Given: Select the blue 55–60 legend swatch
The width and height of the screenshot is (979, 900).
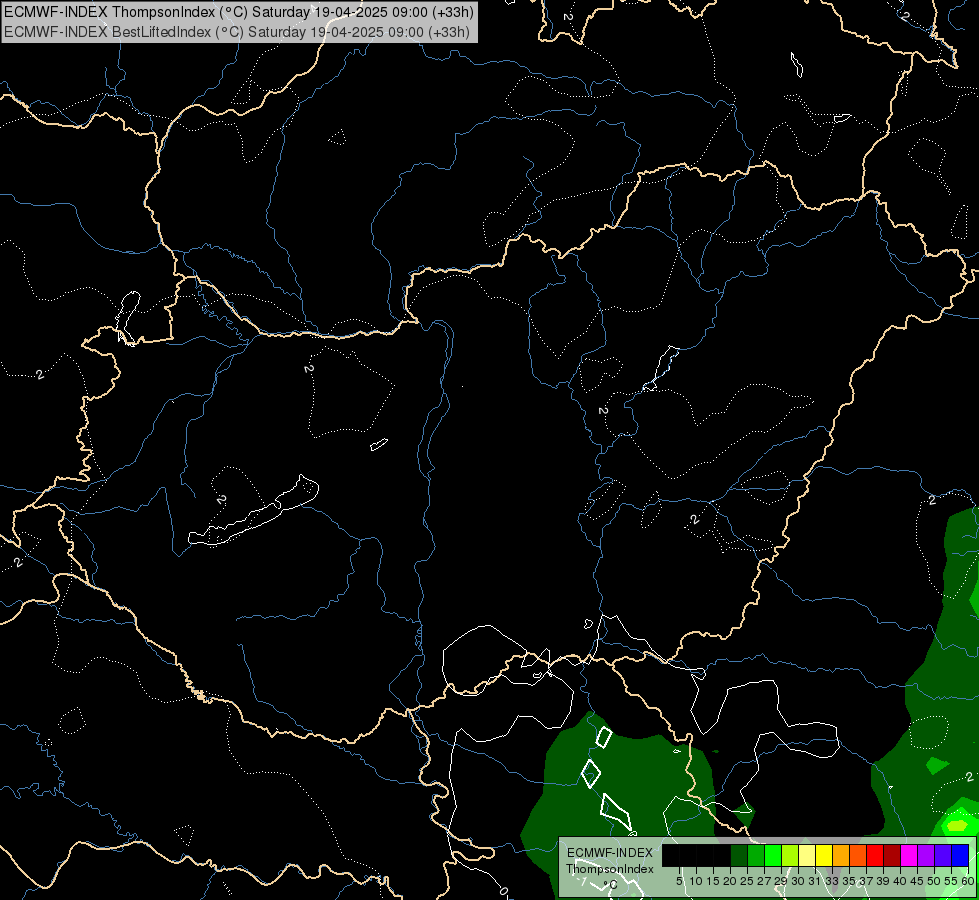Looking at the screenshot, I should coord(960,856).
